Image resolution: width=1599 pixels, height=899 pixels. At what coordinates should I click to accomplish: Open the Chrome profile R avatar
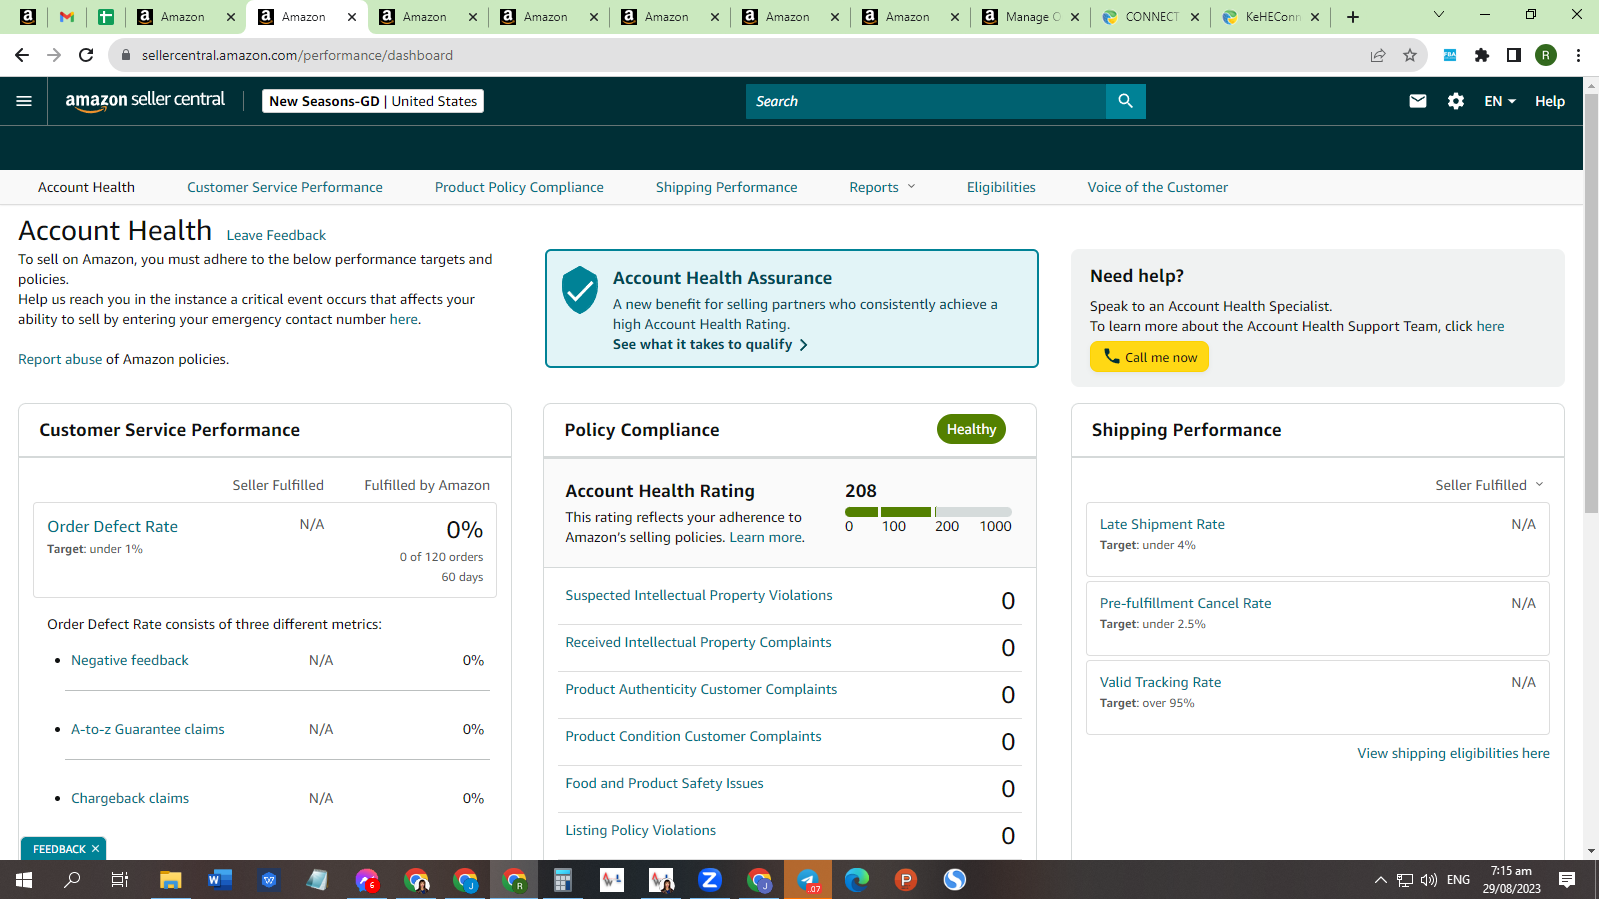point(1546,55)
